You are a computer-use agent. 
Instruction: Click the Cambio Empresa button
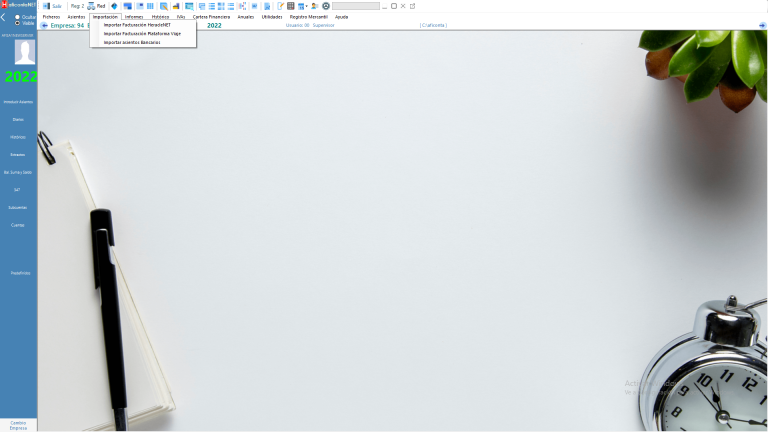(x=18, y=425)
